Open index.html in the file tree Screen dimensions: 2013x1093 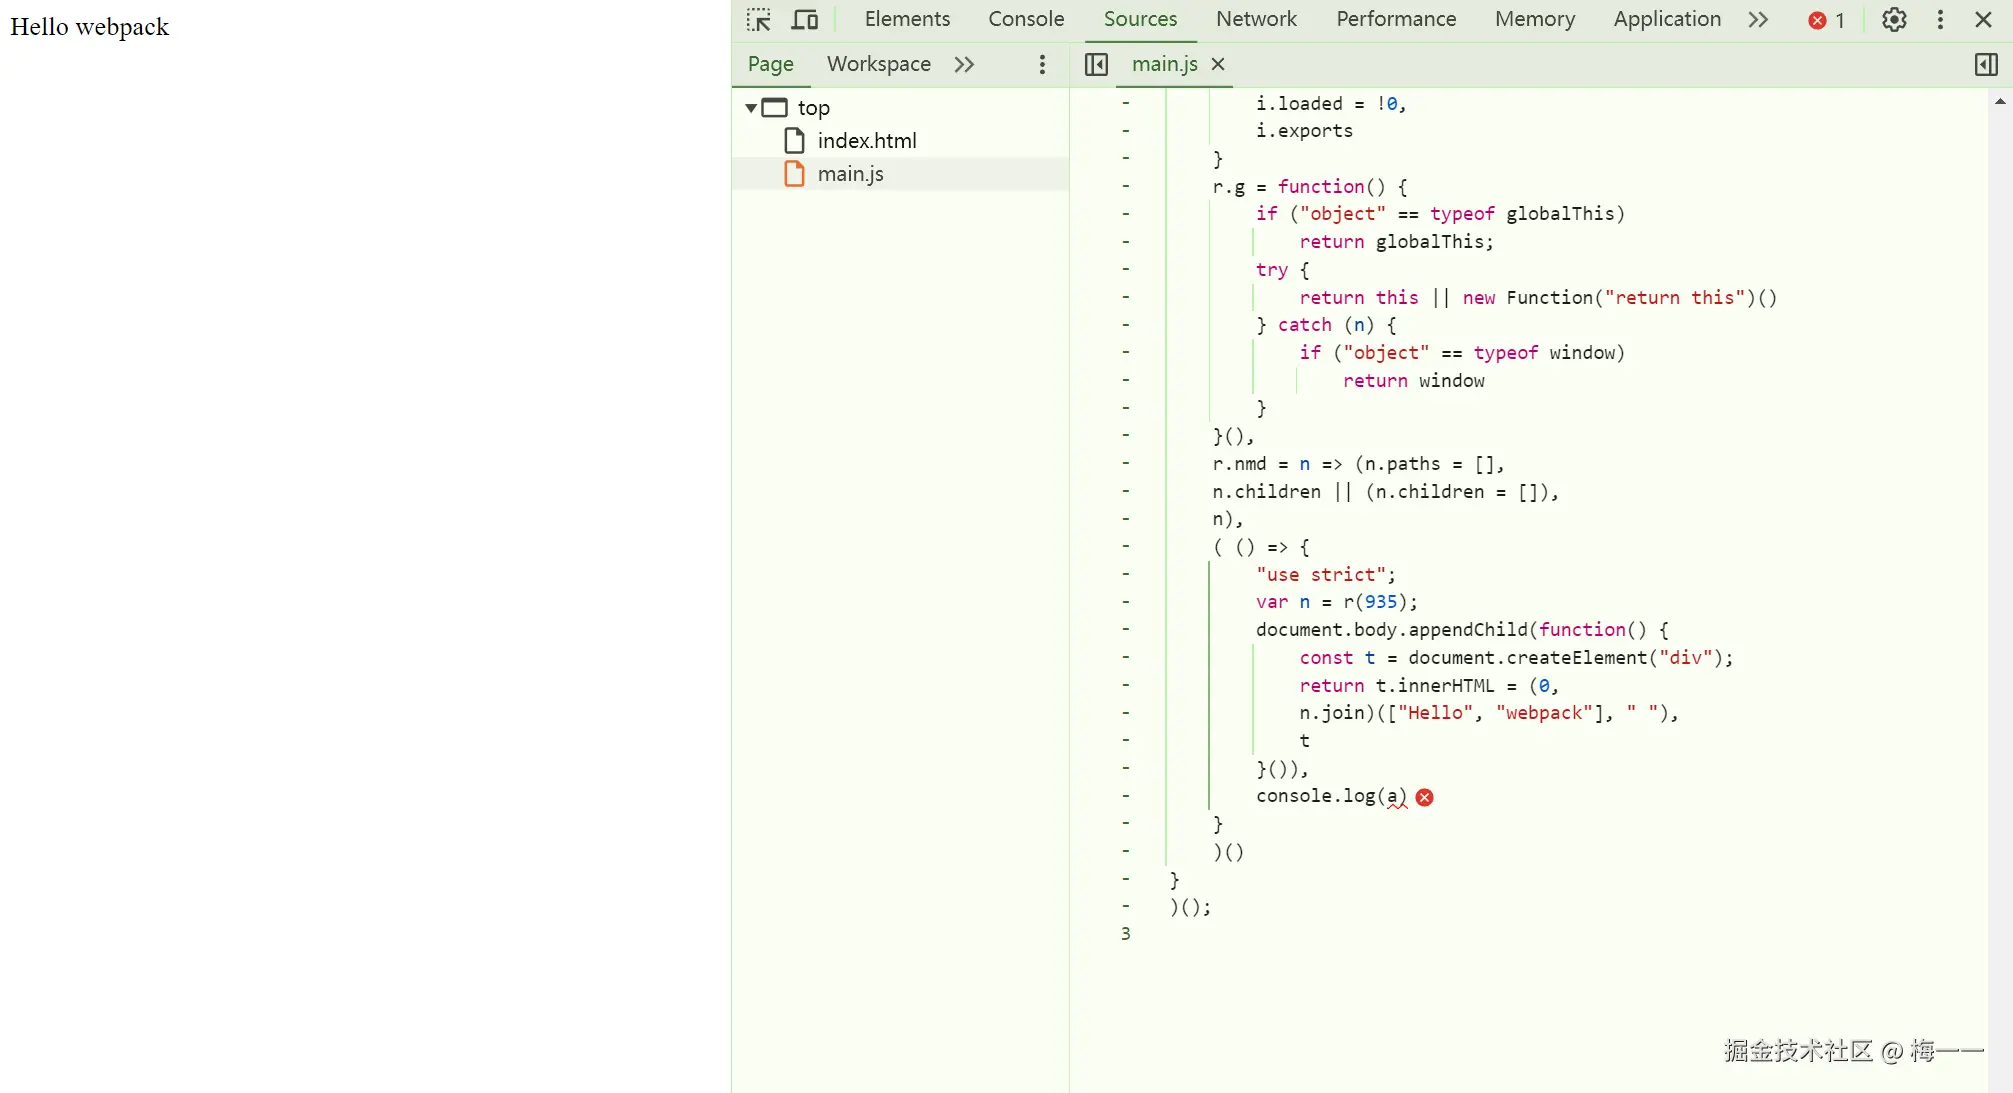point(866,141)
